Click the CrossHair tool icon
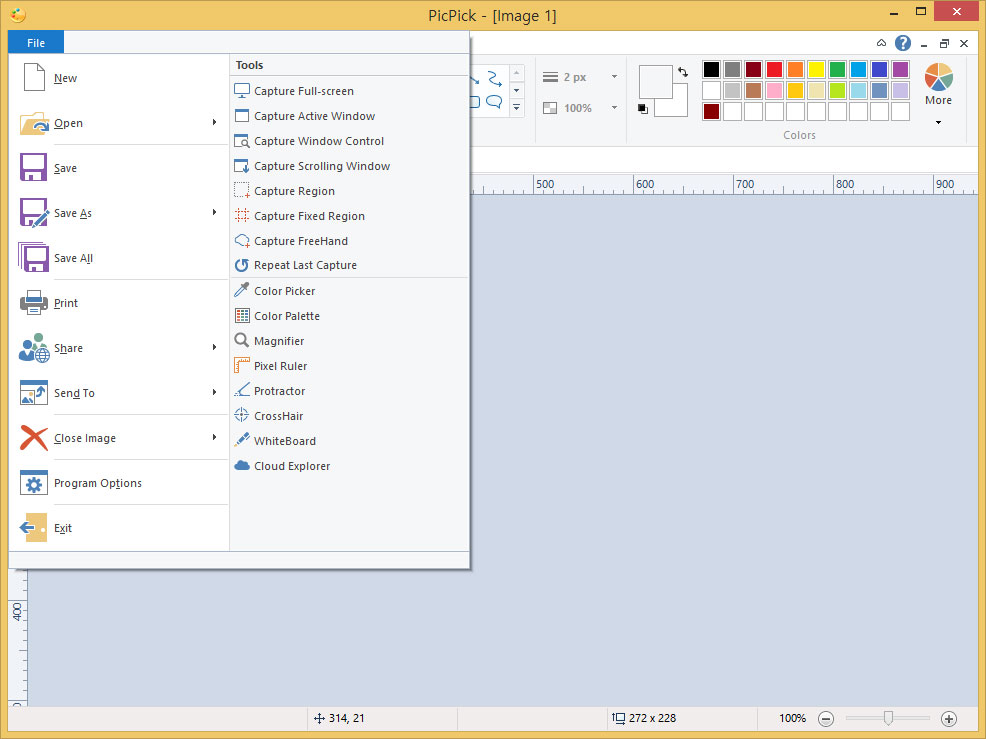This screenshot has height=739, width=986. [242, 416]
